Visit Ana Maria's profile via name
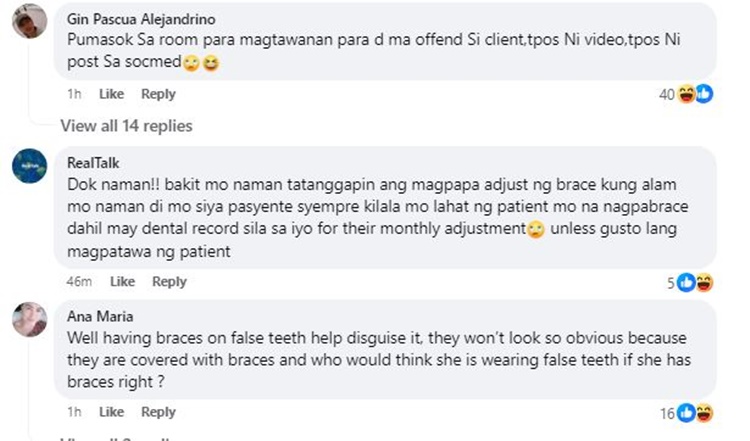 [x=100, y=316]
